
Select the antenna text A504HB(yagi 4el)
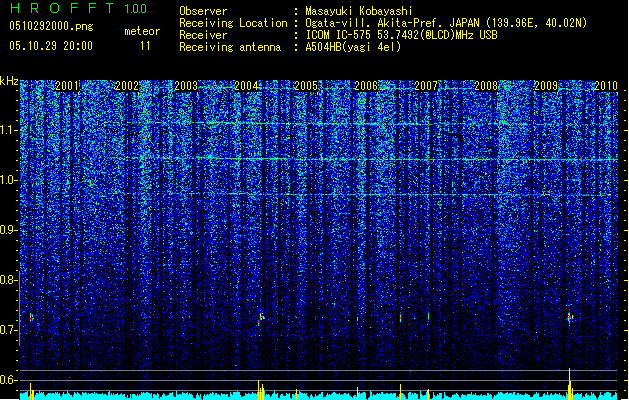click(353, 47)
